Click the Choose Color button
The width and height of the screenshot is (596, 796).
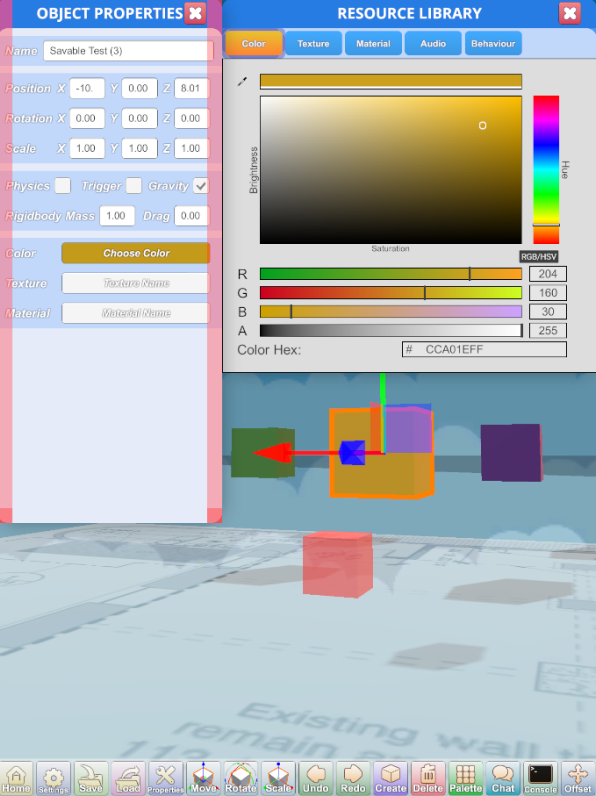pos(136,253)
